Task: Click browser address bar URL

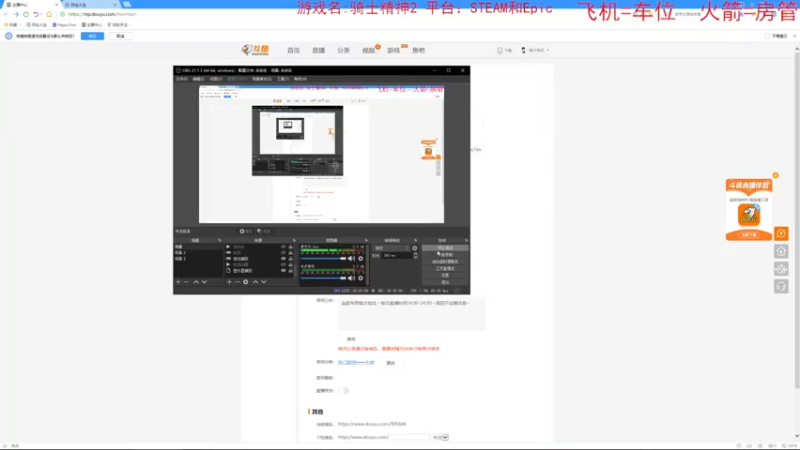Action: point(103,14)
